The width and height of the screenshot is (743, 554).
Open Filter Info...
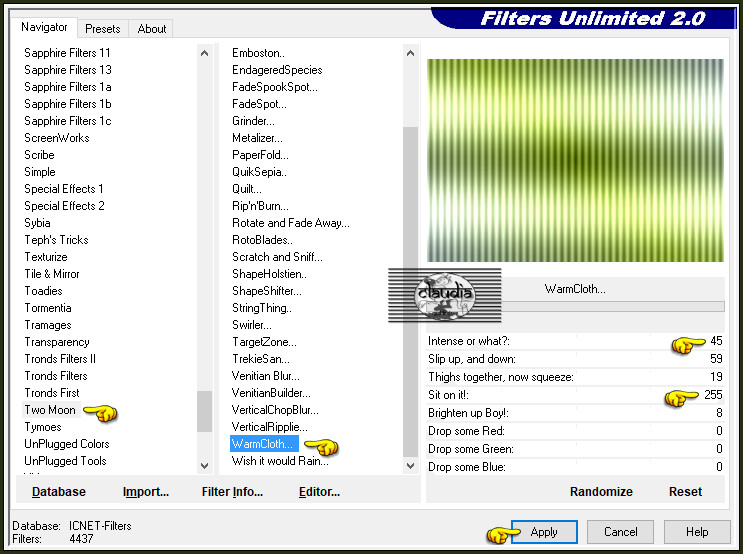click(x=232, y=492)
